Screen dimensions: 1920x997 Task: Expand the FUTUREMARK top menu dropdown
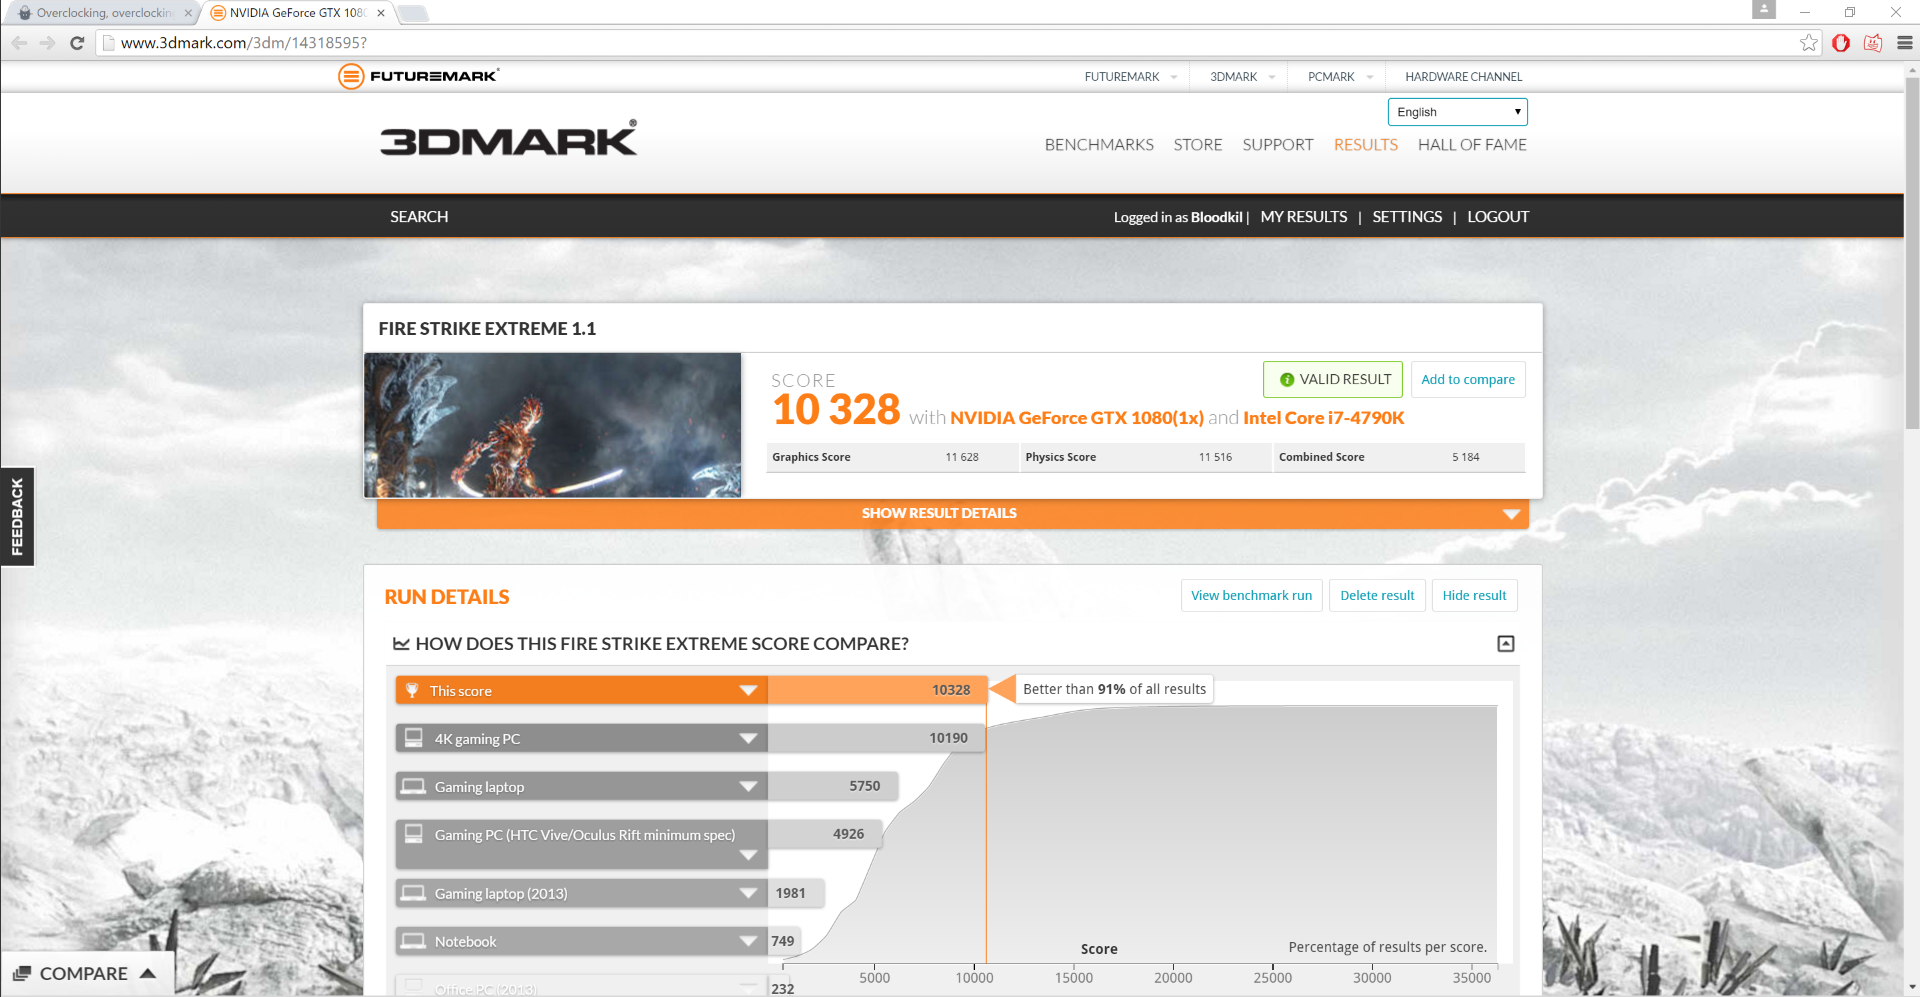point(1174,77)
